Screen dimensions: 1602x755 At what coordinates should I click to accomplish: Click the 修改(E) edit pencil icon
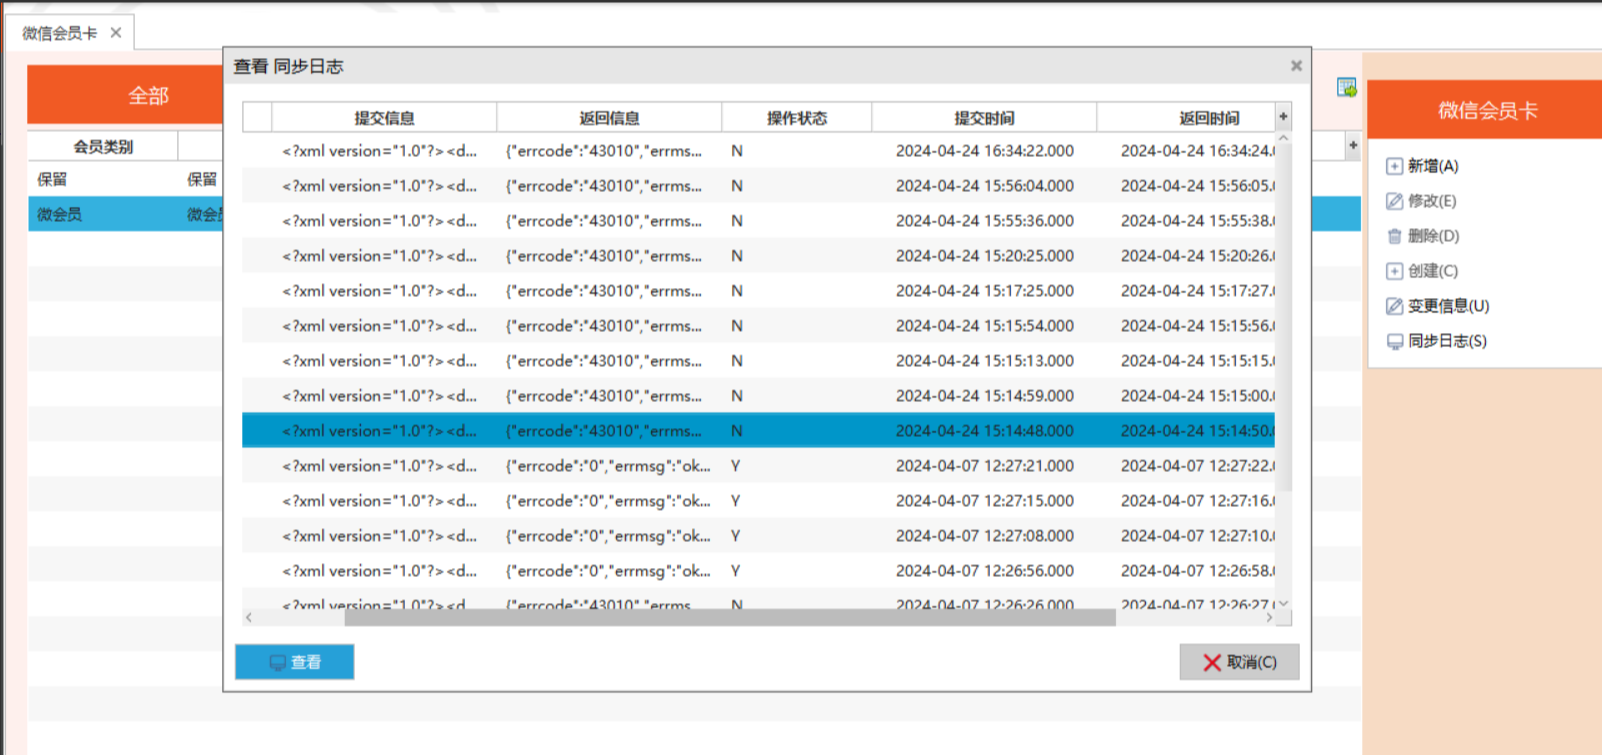tap(1394, 201)
